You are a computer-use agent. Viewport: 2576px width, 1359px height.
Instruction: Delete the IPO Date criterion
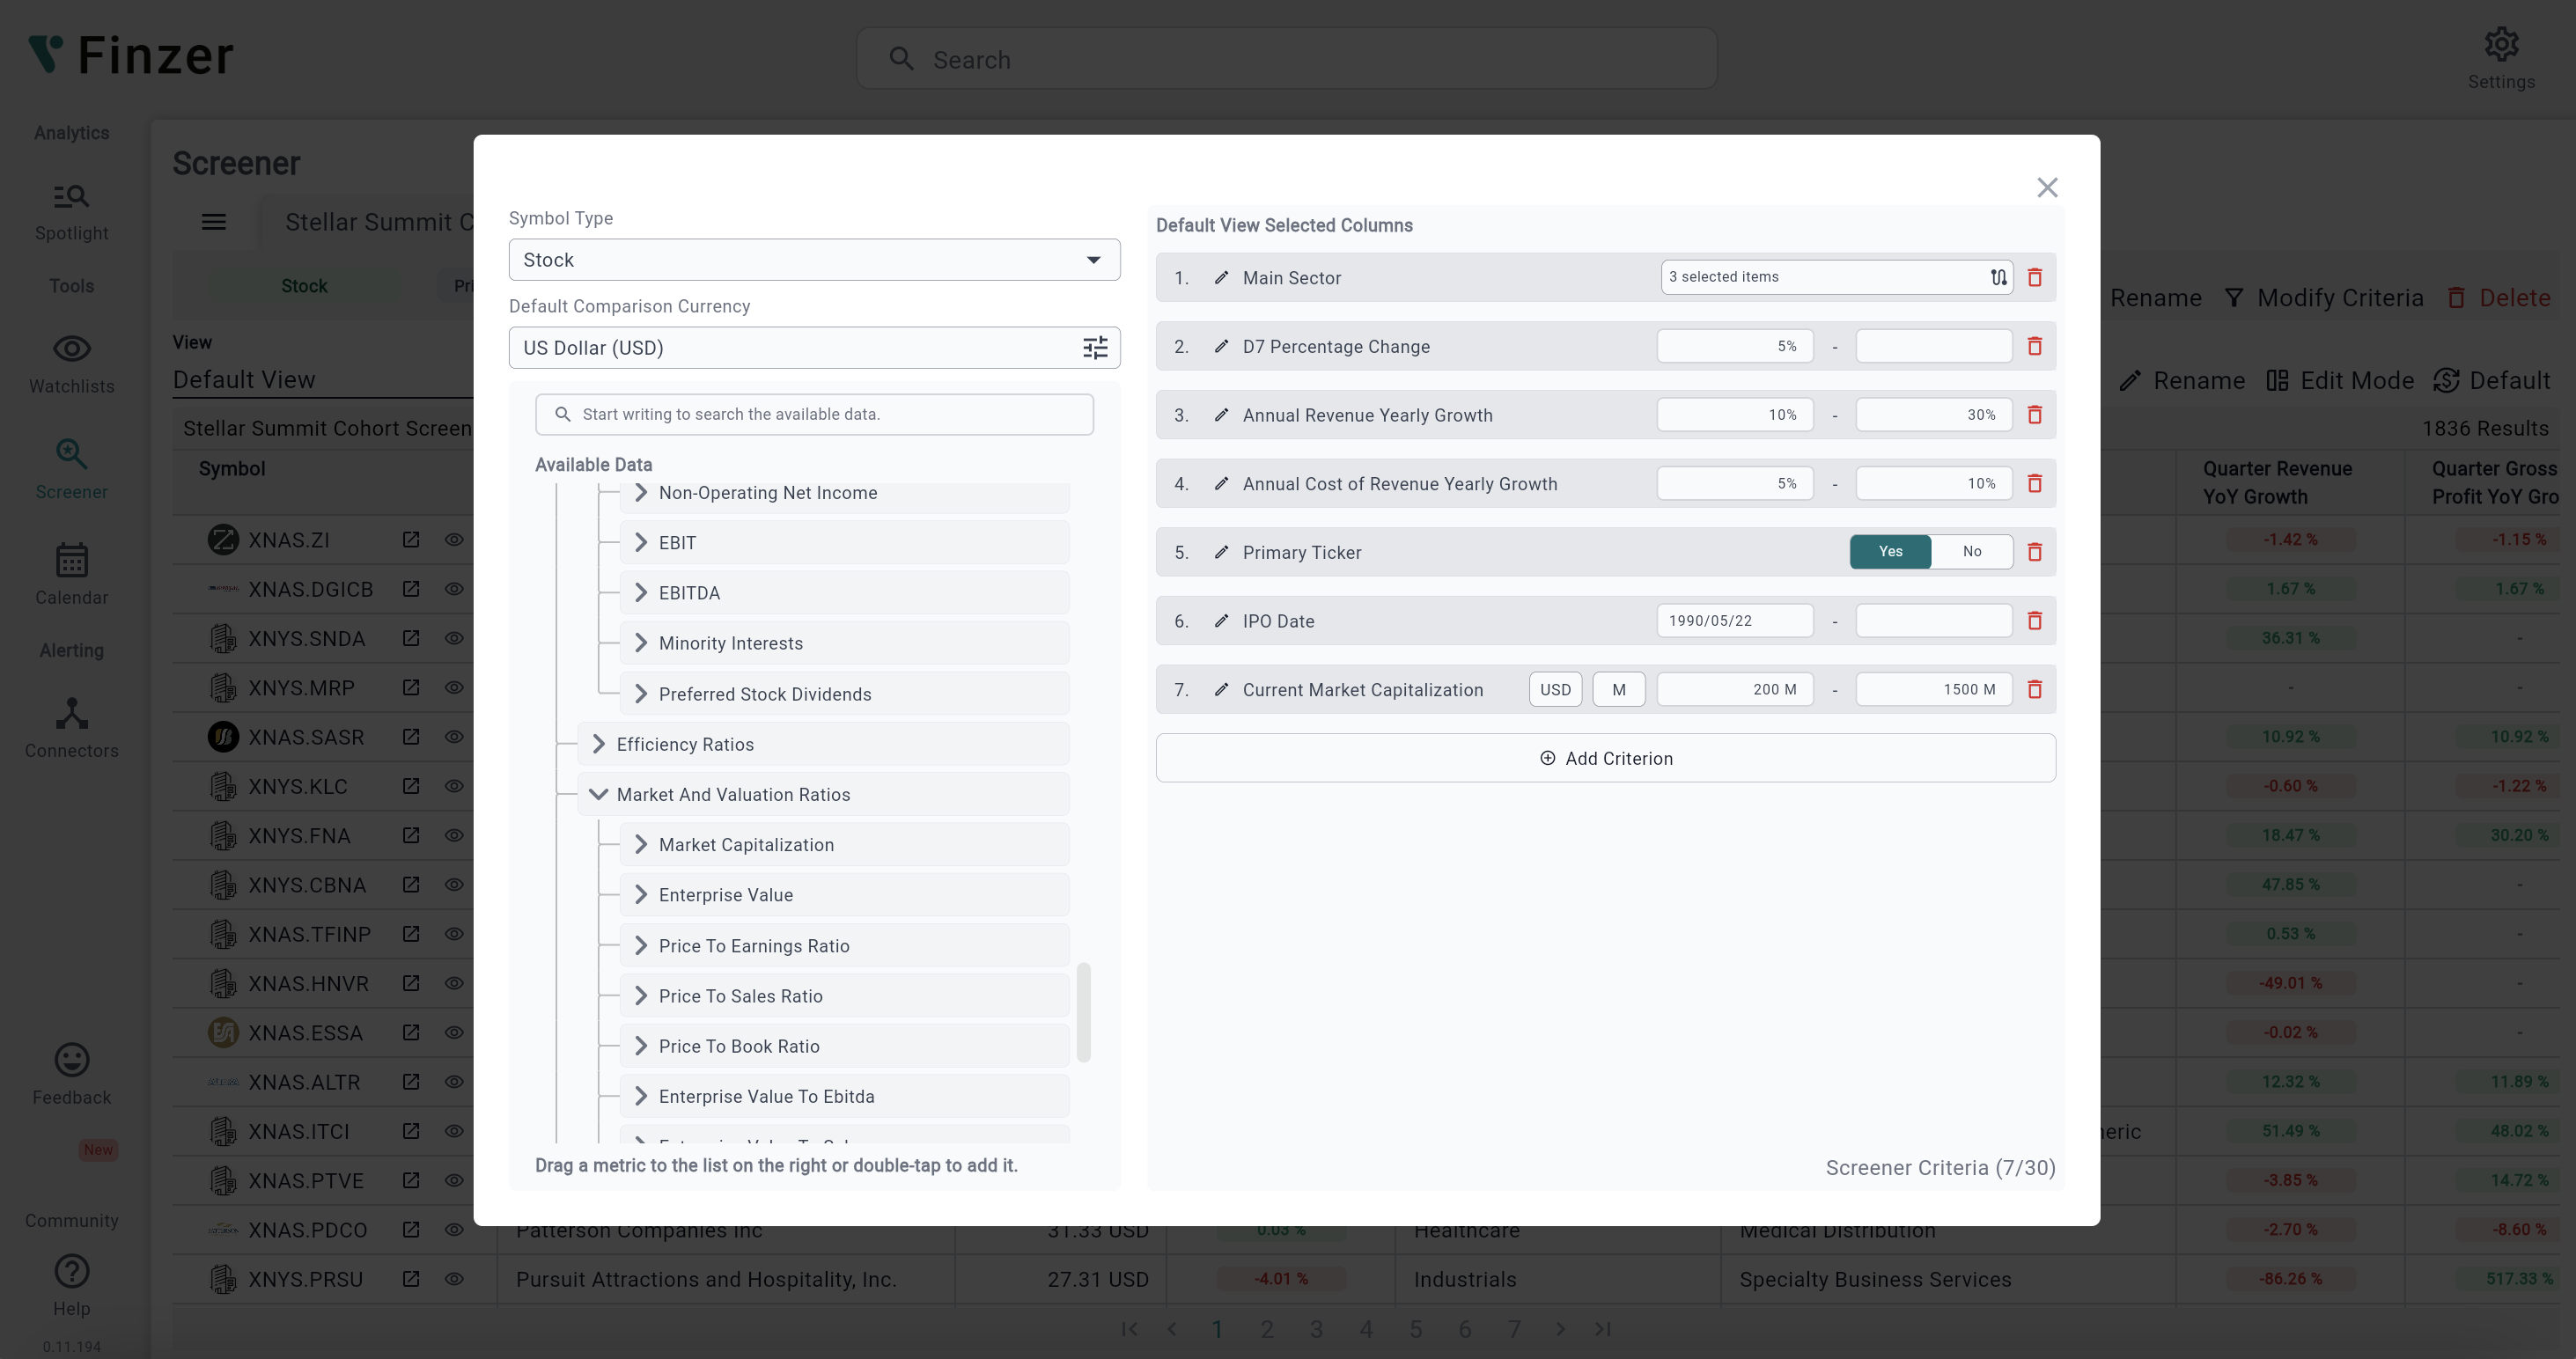tap(2034, 621)
